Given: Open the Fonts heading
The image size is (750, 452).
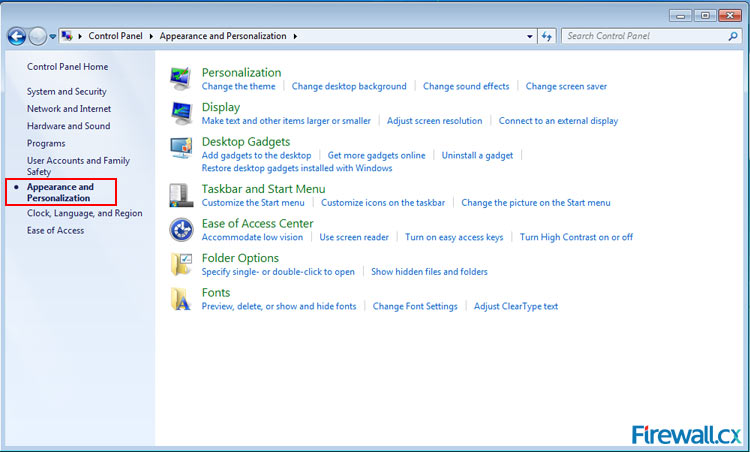Looking at the screenshot, I should [x=216, y=293].
